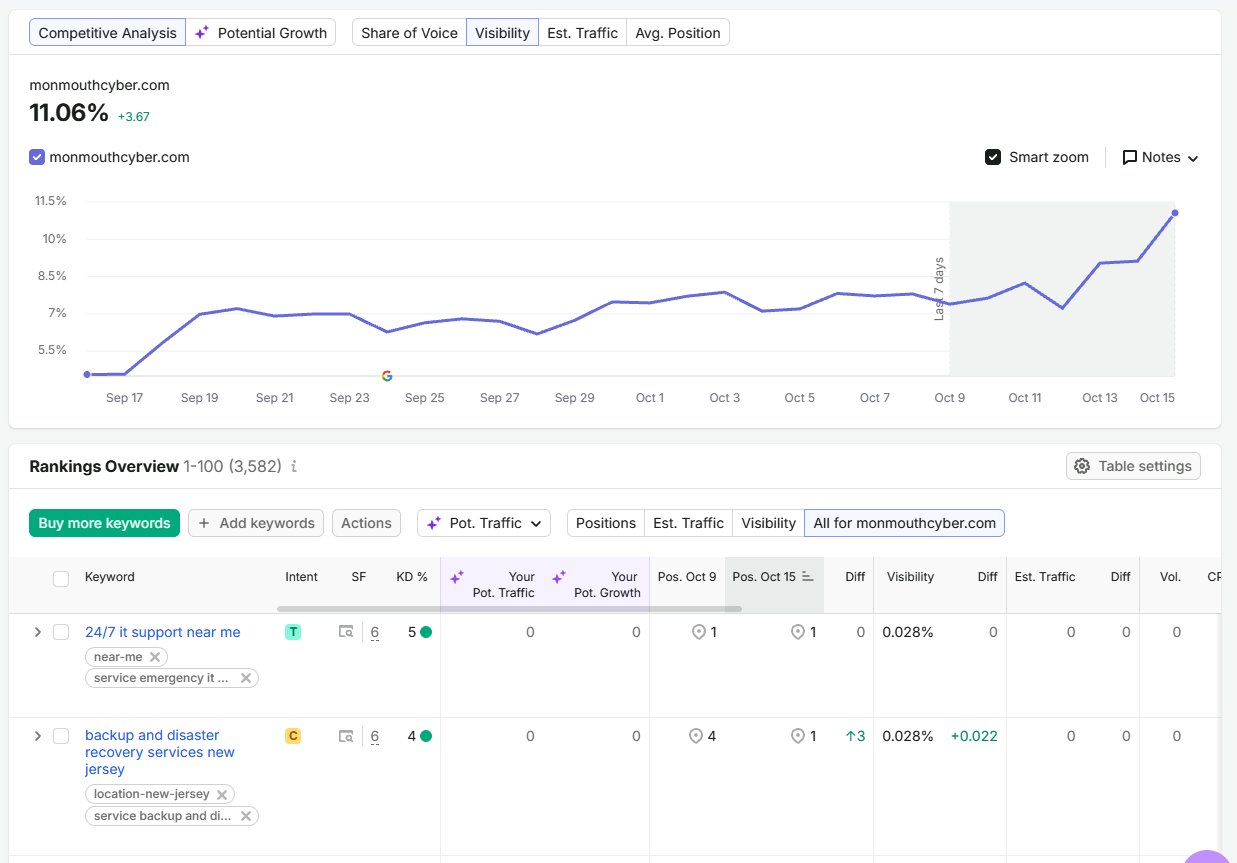The height and width of the screenshot is (863, 1237).
Task: Show Visibility table view
Action: 768,523
